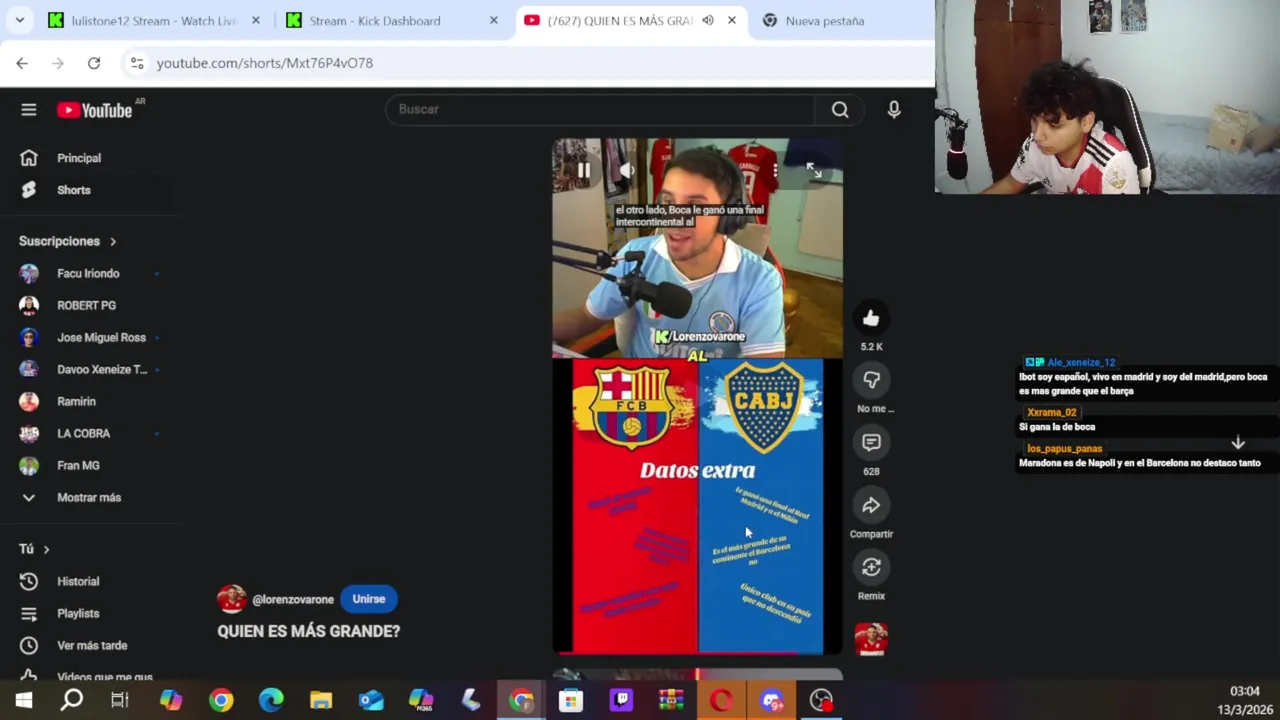Click the Buscar search field
Screen dimensions: 1280x720
[x=600, y=109]
